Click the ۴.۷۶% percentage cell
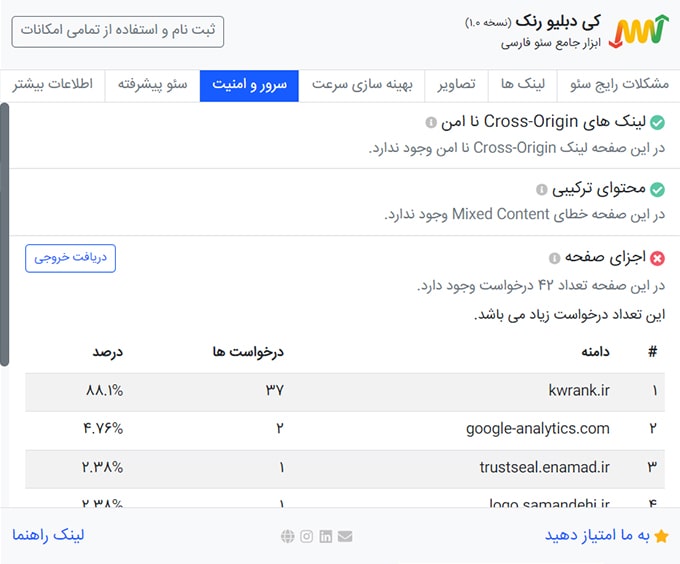Viewport: 680px width, 564px height. coord(103,429)
